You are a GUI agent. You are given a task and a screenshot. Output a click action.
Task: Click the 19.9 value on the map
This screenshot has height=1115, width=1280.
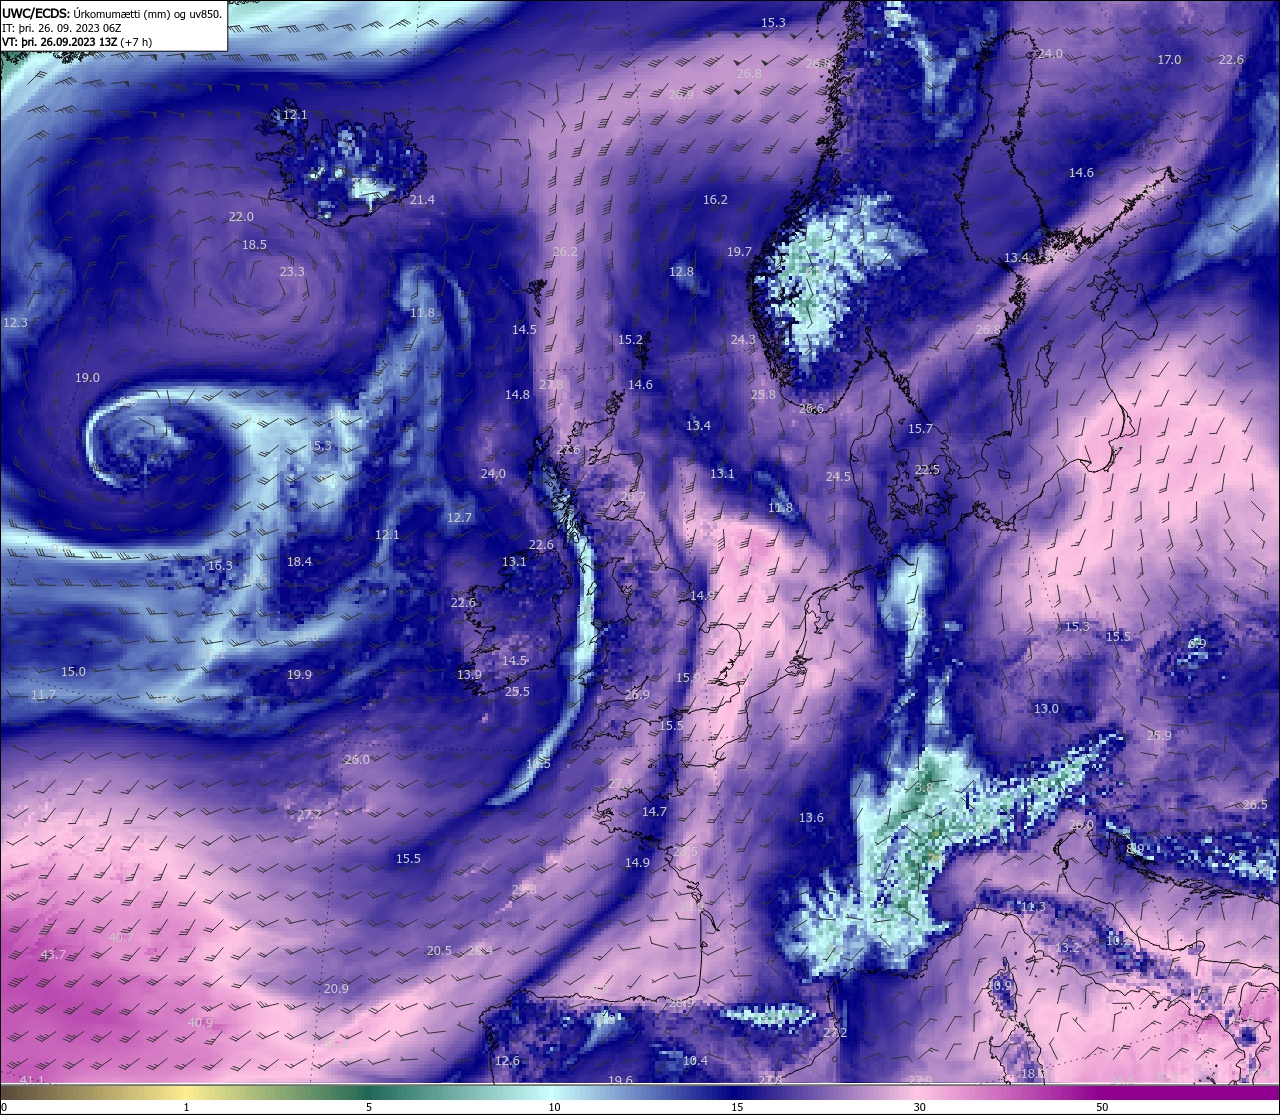pos(299,675)
